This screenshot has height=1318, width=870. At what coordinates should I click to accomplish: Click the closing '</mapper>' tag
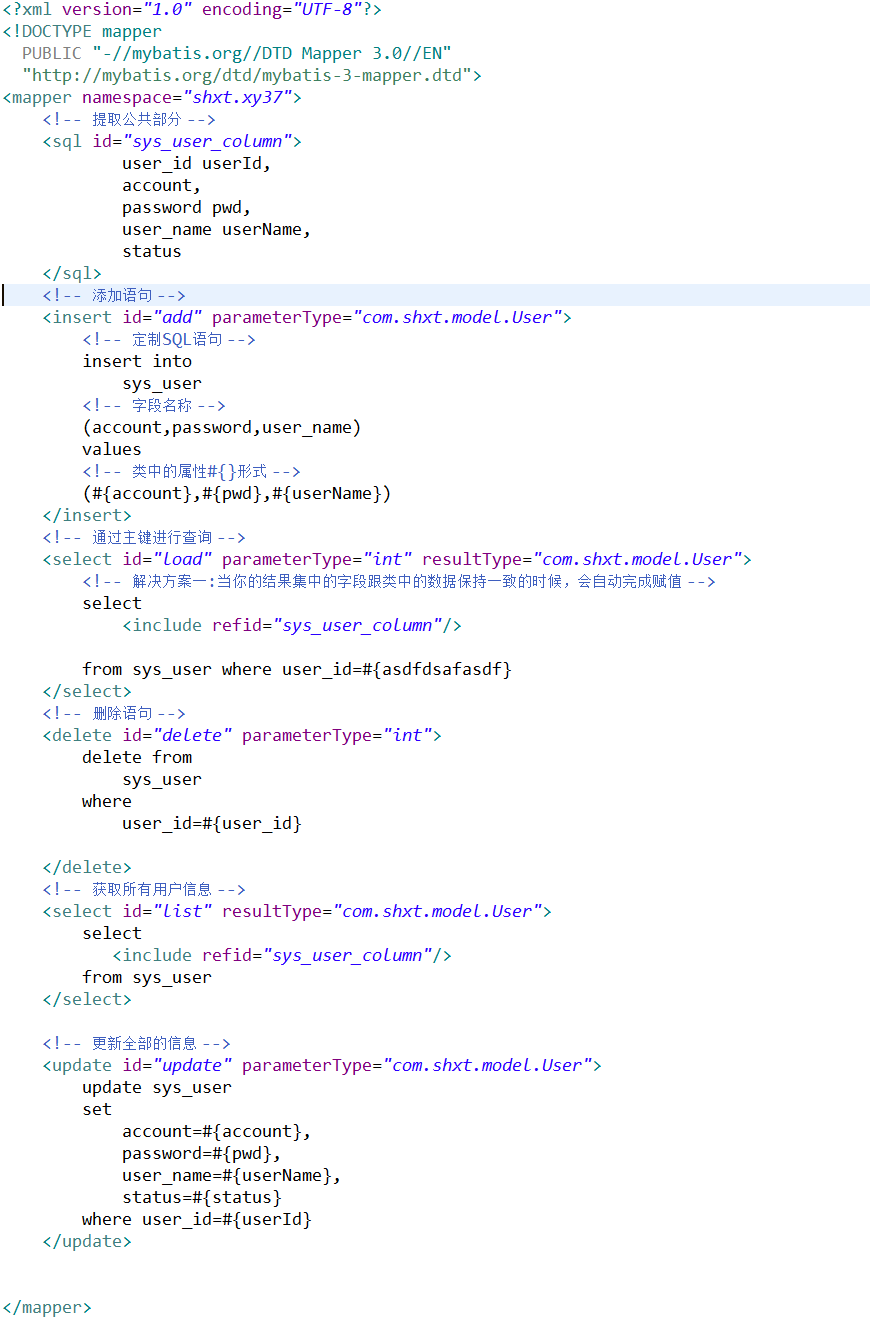(47, 1308)
